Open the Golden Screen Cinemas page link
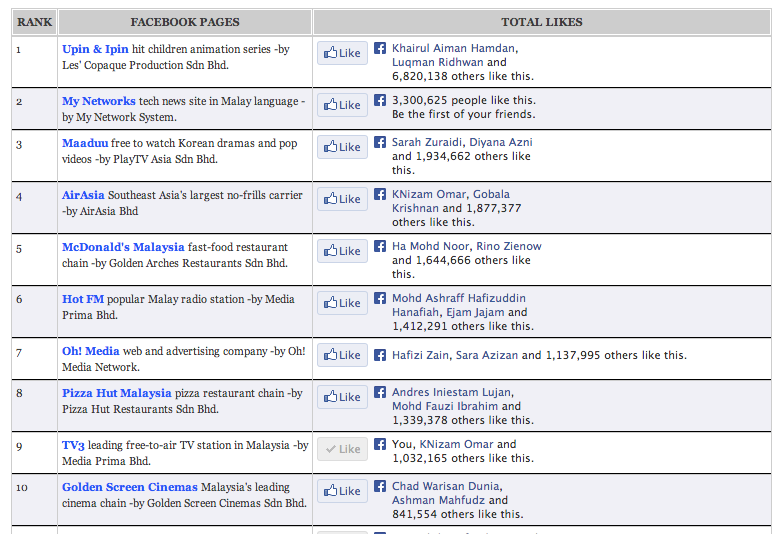Viewport: 782px width, 534px height. [130, 487]
